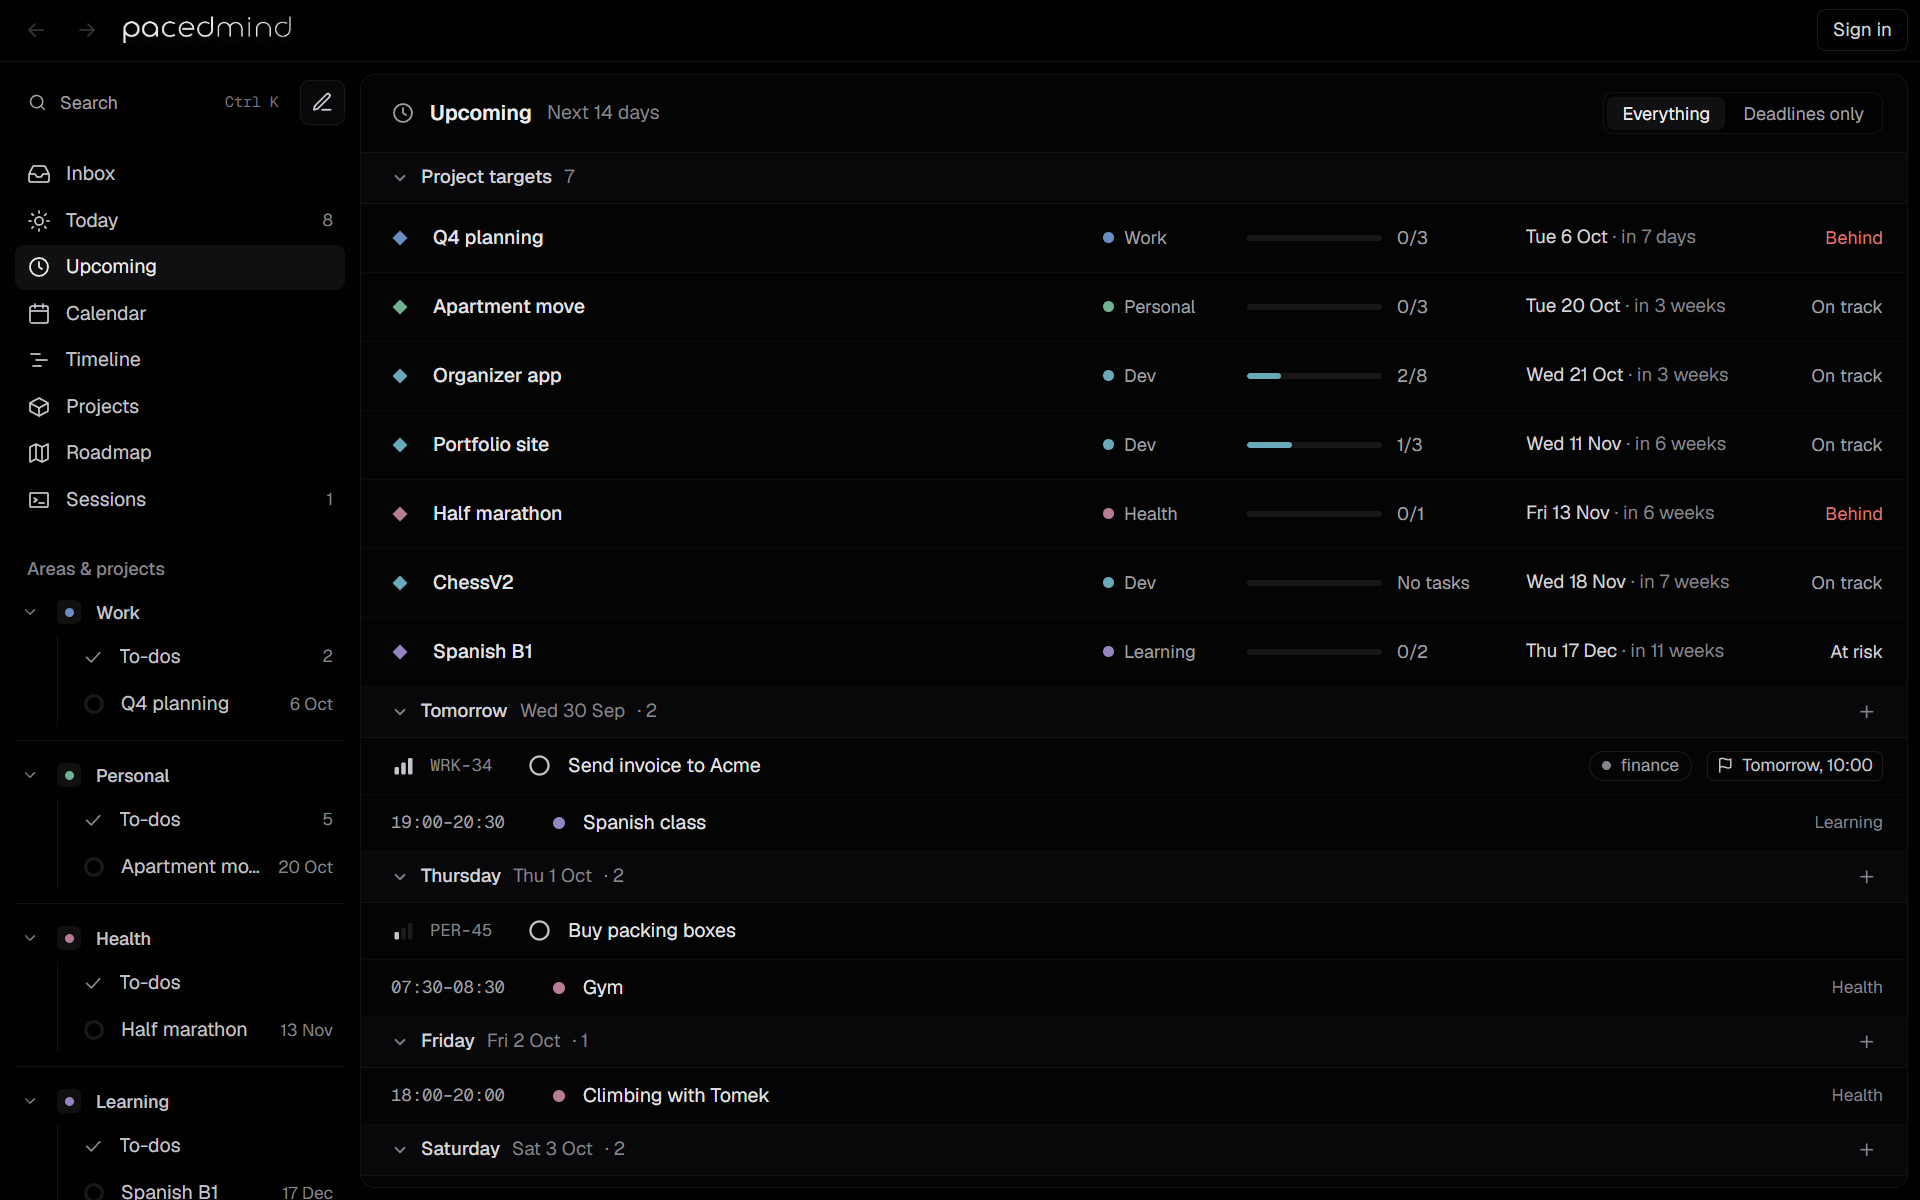Image resolution: width=1920 pixels, height=1200 pixels.
Task: Click the priority bars icon for PER-45
Action: click(x=403, y=931)
